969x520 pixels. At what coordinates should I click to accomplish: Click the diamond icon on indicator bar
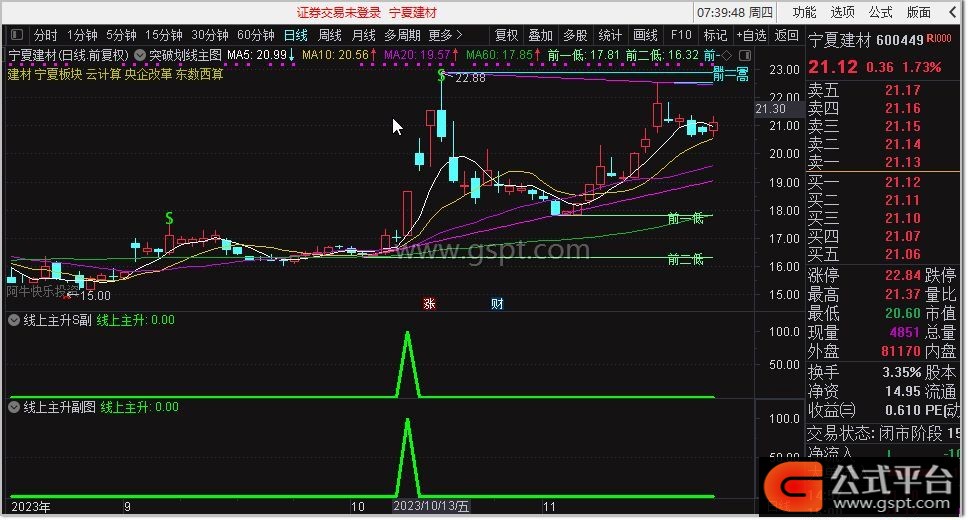click(727, 55)
